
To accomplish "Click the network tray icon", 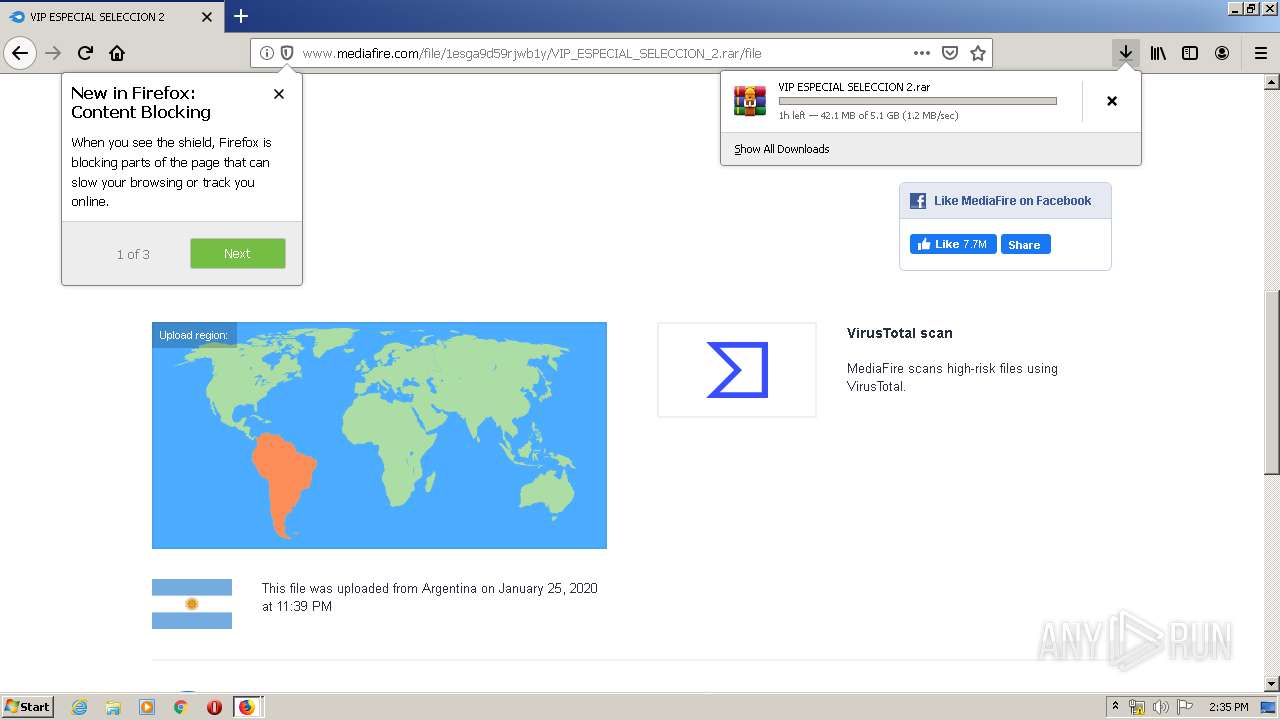I will point(1137,707).
